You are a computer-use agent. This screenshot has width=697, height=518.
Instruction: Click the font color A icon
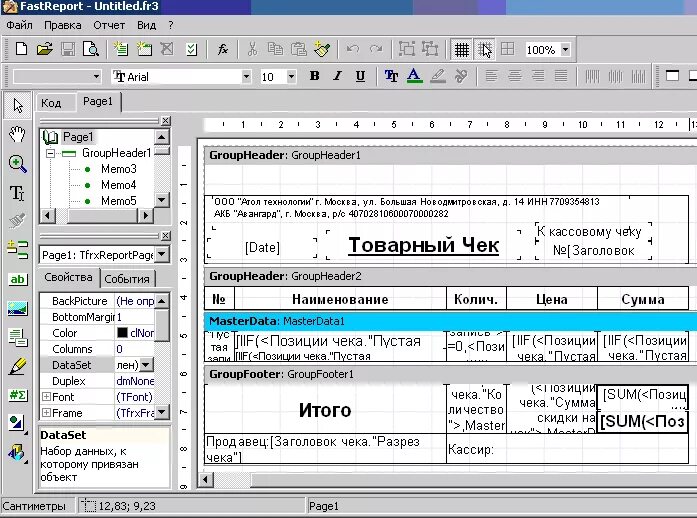pos(414,76)
